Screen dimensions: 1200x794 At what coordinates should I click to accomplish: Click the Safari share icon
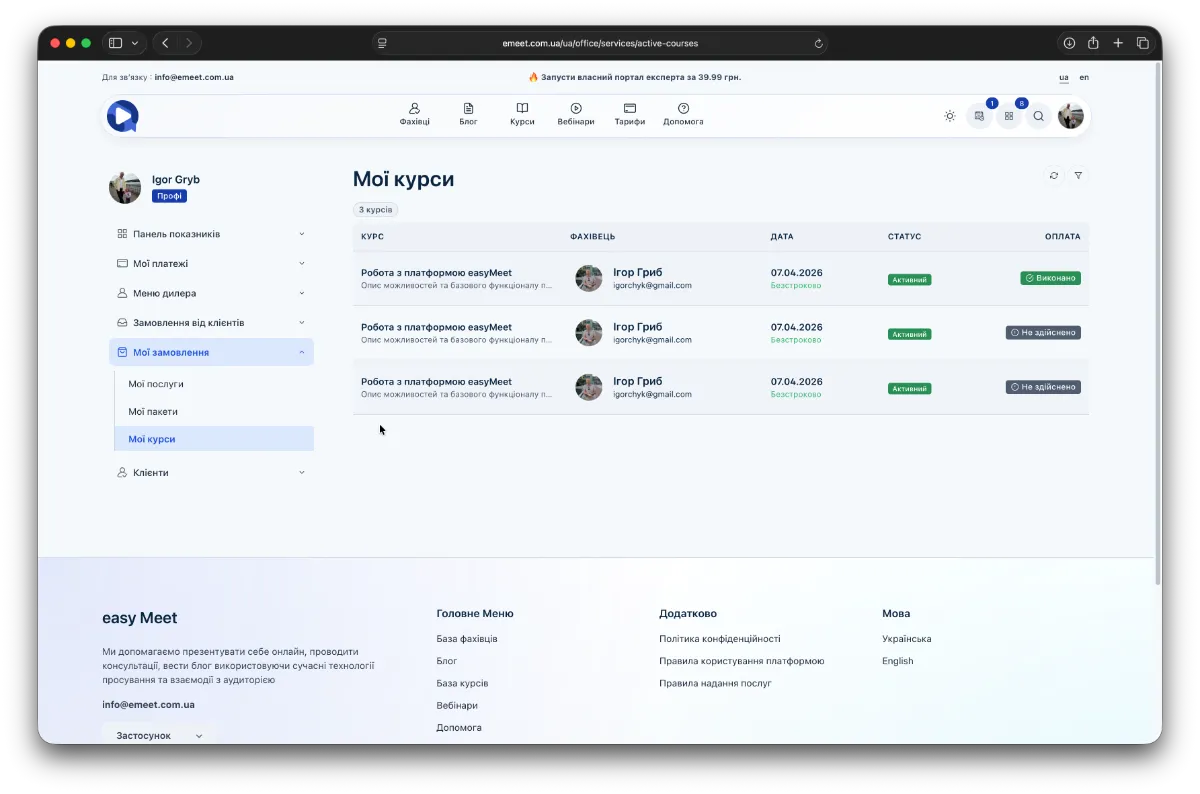[1093, 43]
